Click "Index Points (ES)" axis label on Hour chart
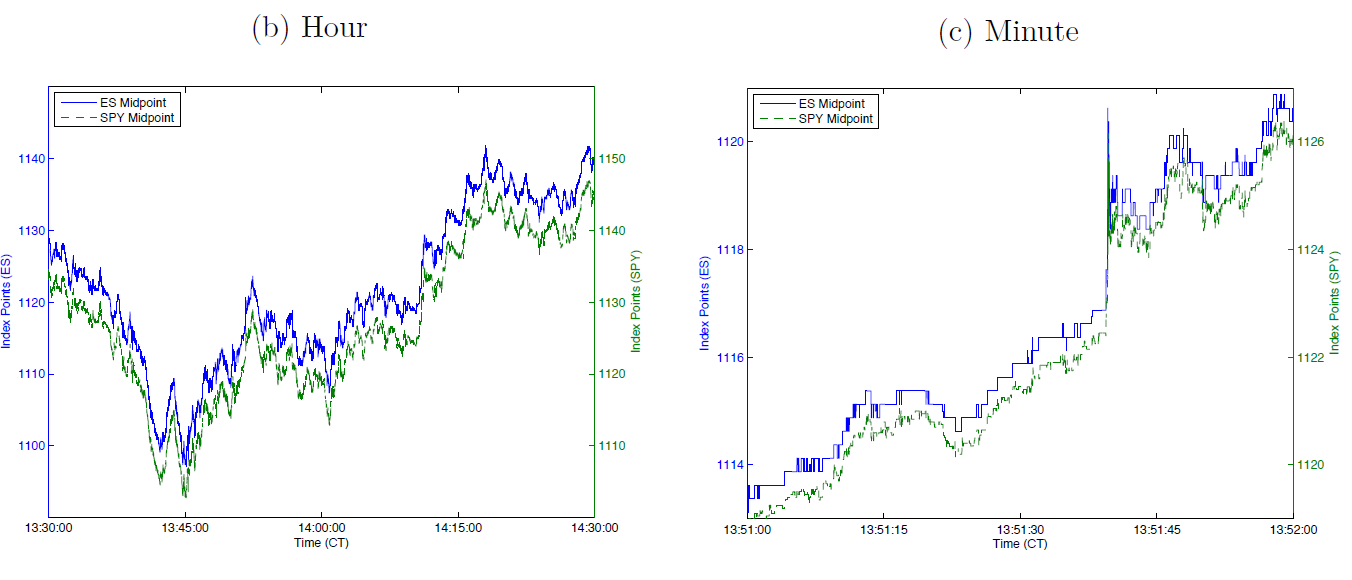Screen dimensions: 1352x580 (x=8, y=302)
